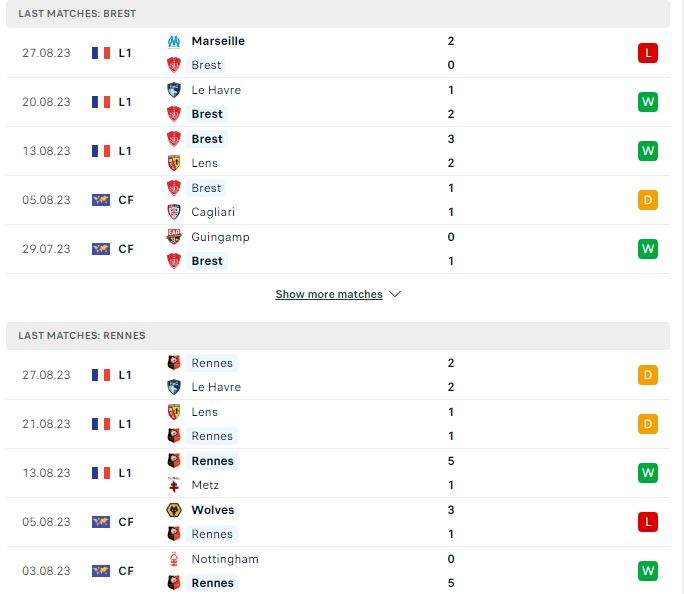
Task: Click the Nottingham club crest icon
Action: pos(174,559)
